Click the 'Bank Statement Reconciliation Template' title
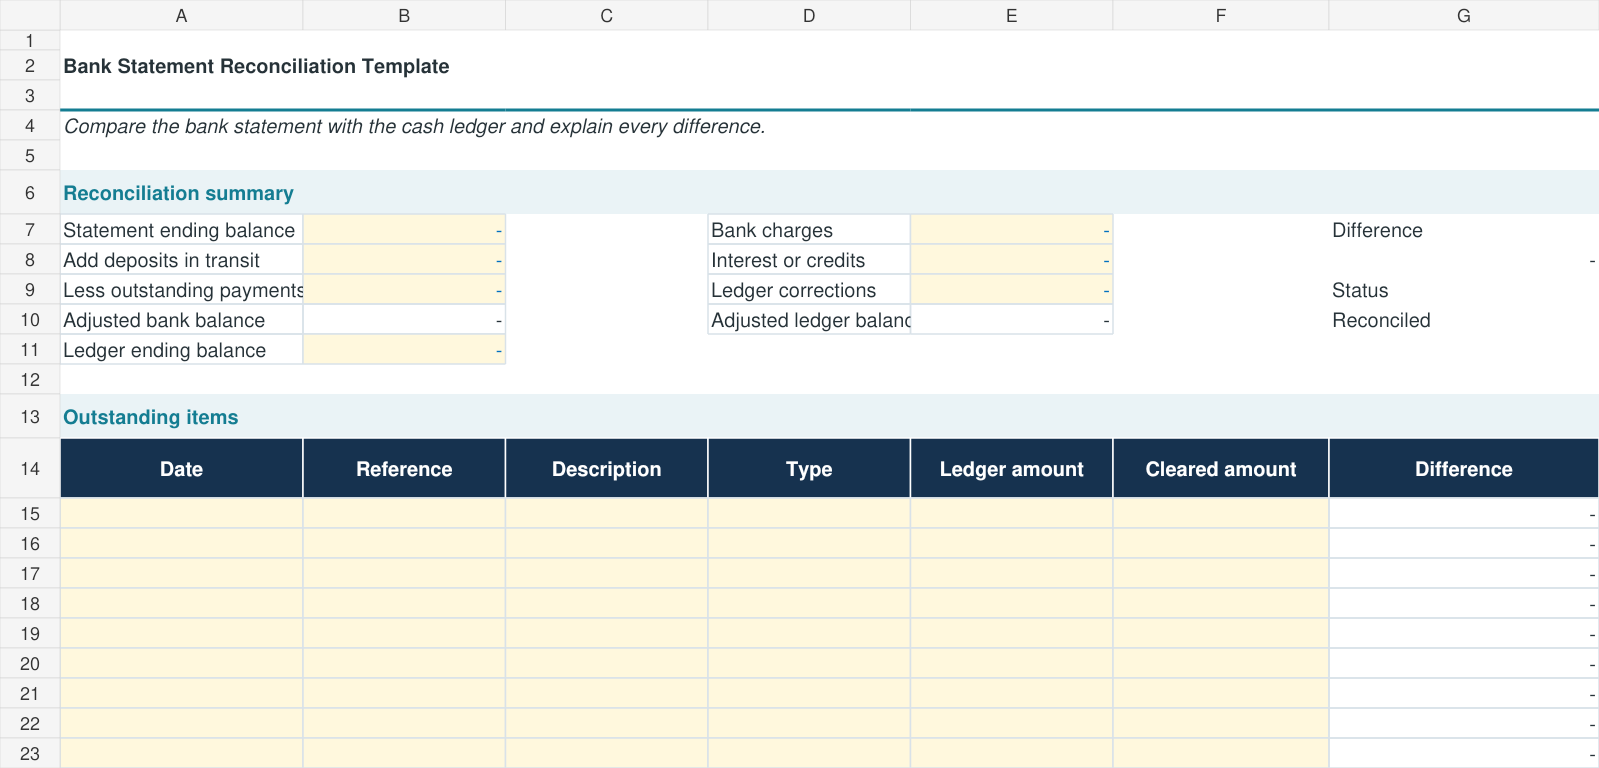 [256, 66]
